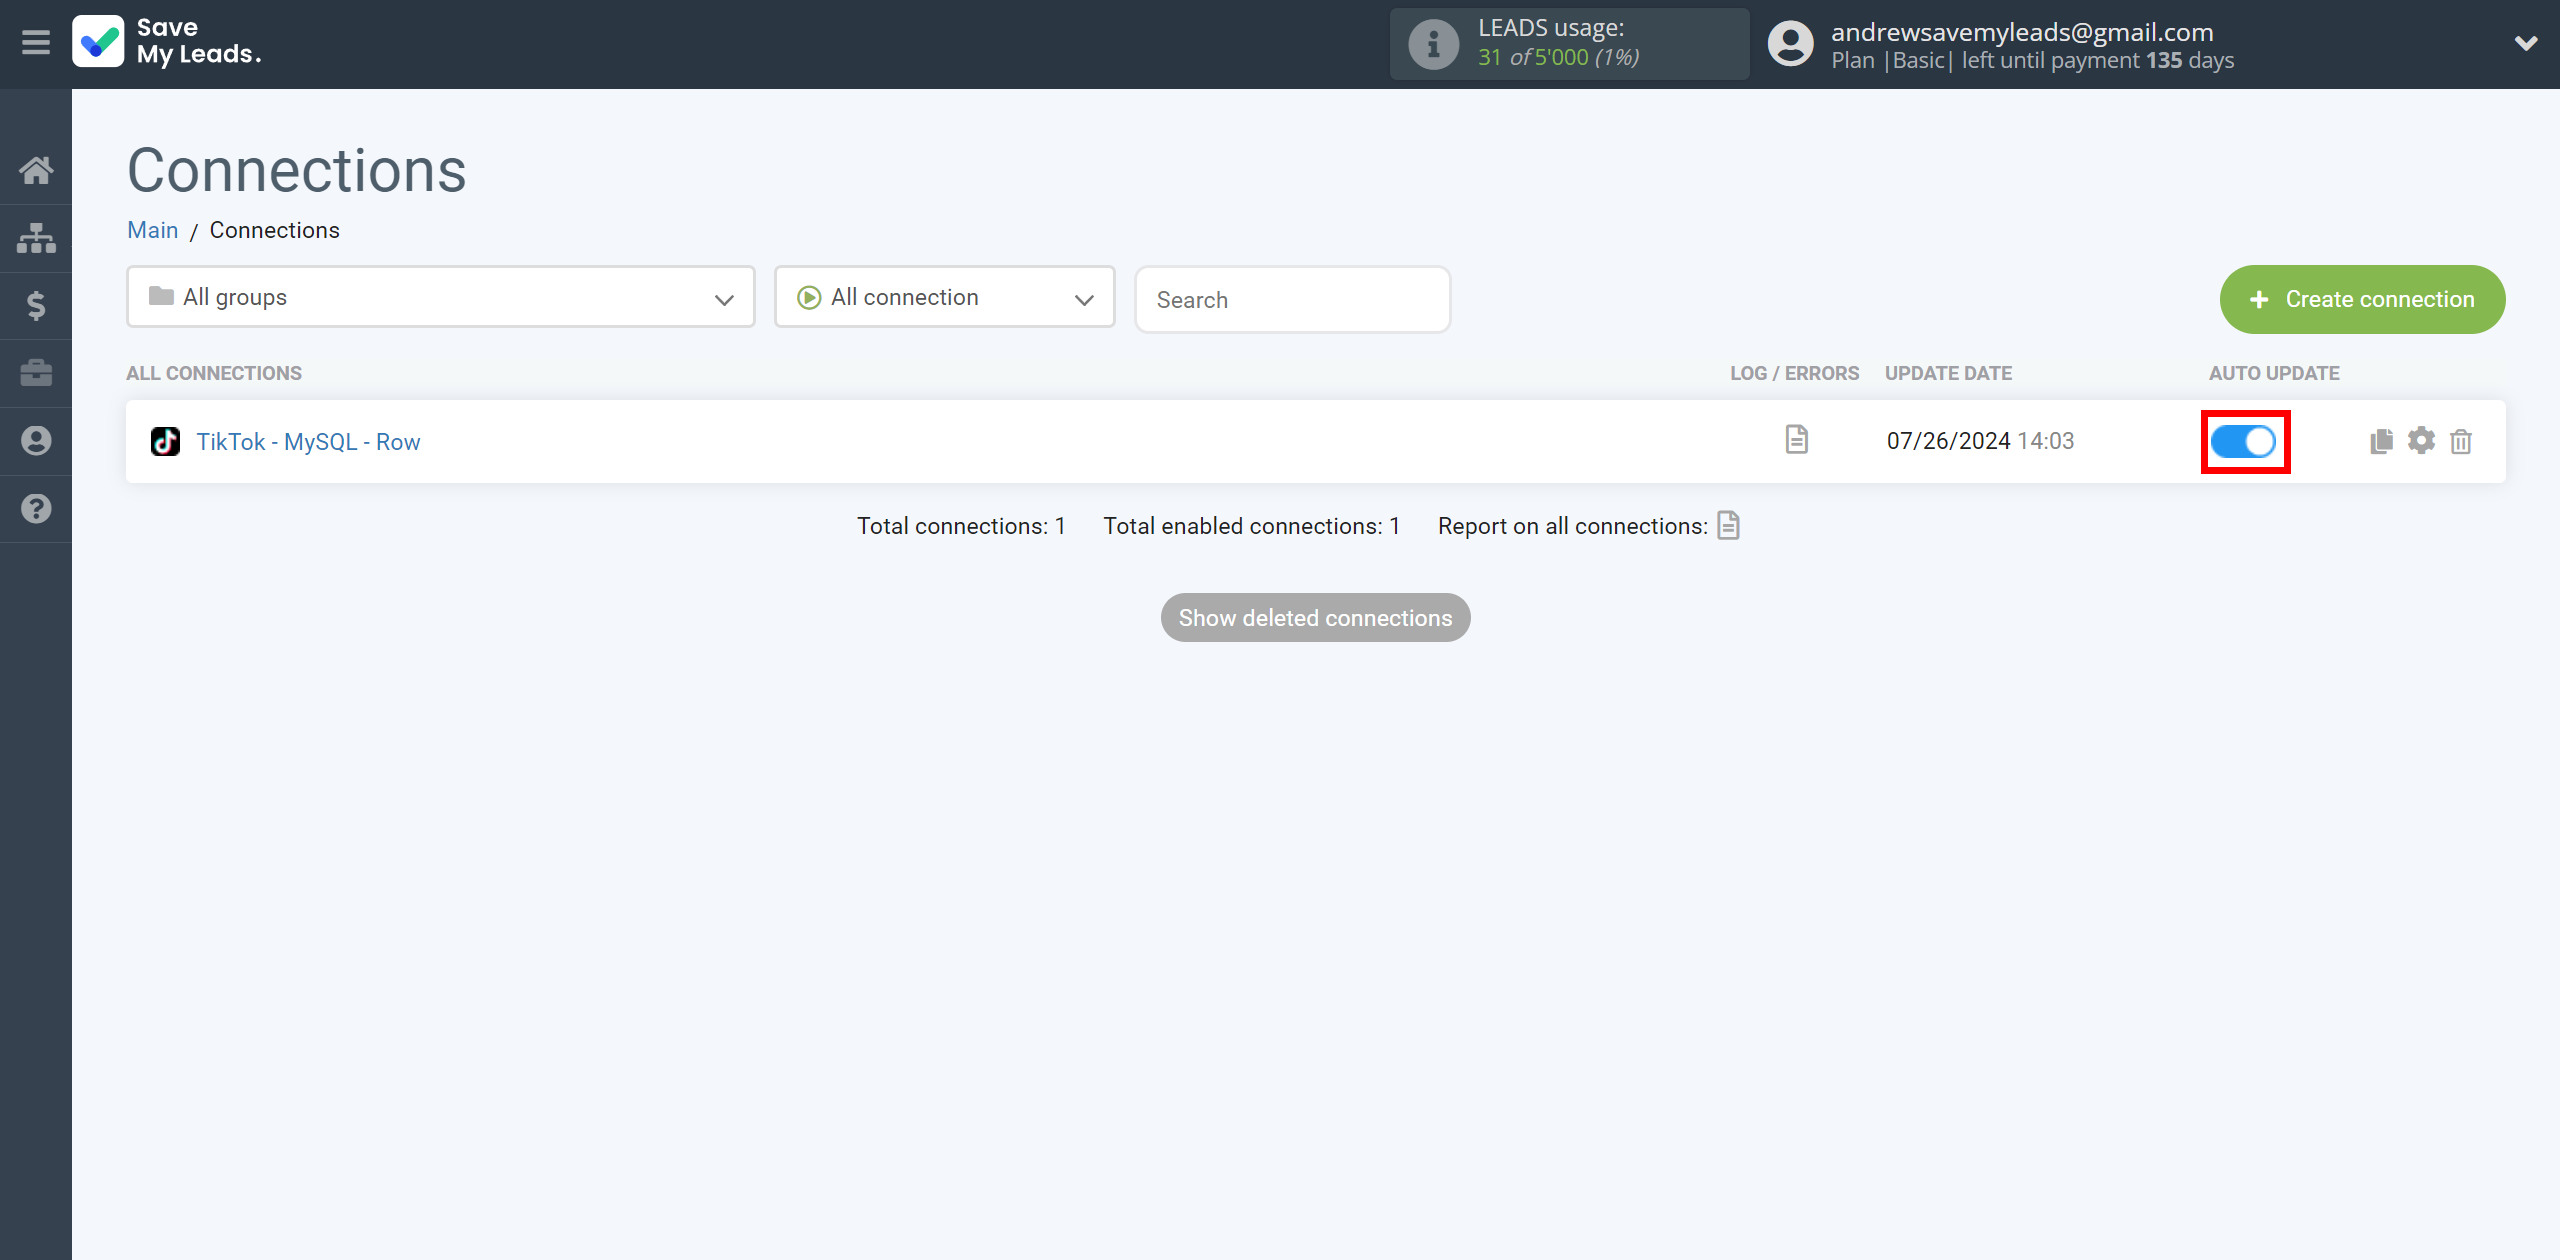This screenshot has height=1260, width=2560.
Task: Click the TikTok app icon on connection
Action: pyautogui.click(x=163, y=441)
